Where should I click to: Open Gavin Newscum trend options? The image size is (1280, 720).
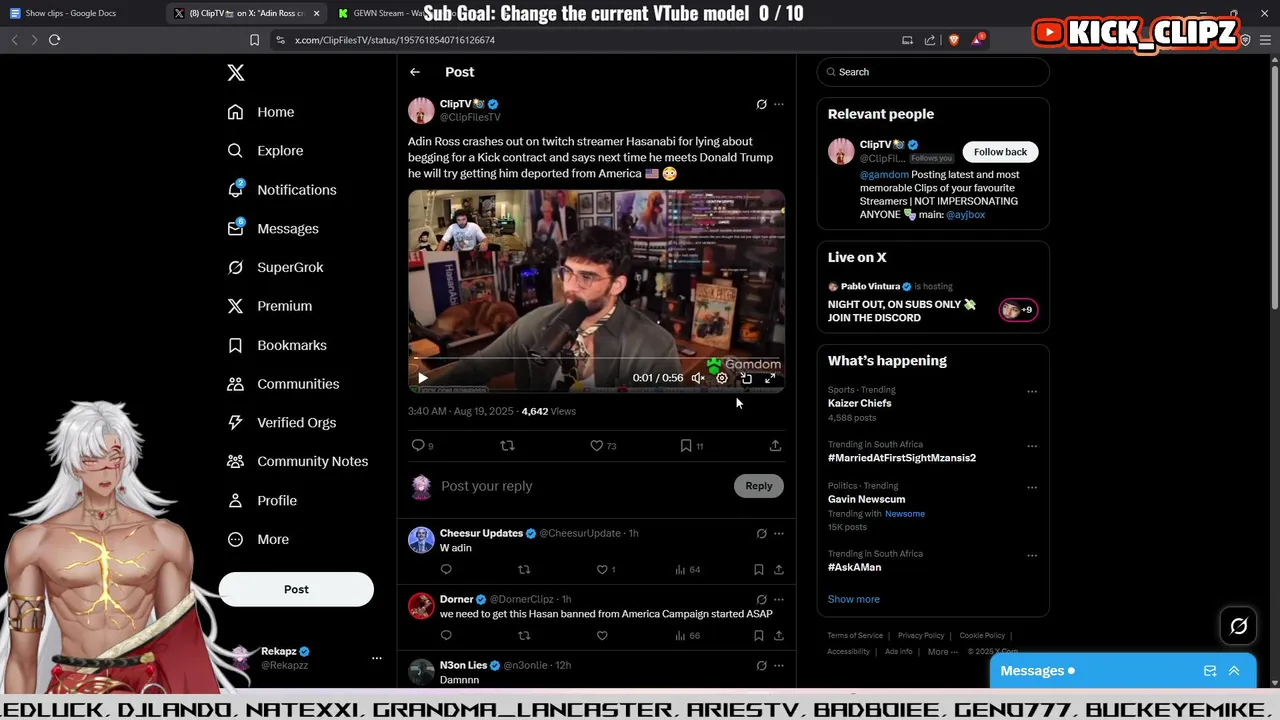click(x=1032, y=488)
